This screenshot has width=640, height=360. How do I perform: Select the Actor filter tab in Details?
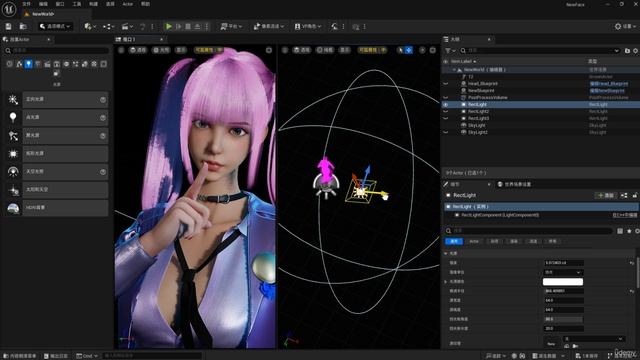pyautogui.click(x=474, y=242)
